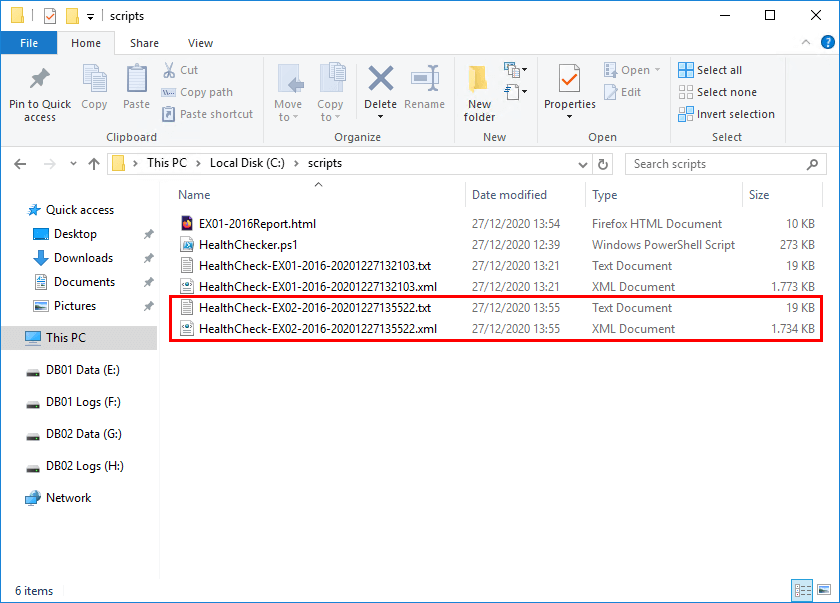The image size is (840, 603).
Task: Select HealthCheck-EX01-2016-20201227132103.txt
Action: point(496,266)
